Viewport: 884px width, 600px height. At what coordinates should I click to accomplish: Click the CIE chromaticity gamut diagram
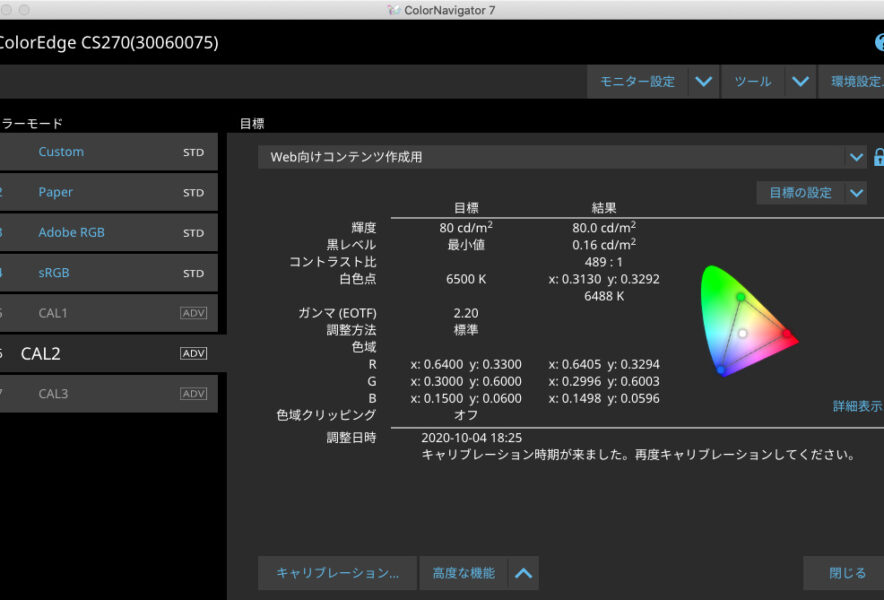click(x=749, y=321)
